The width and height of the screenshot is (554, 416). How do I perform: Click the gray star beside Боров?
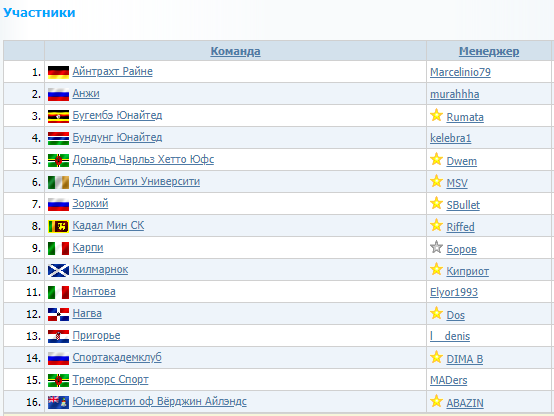coord(436,247)
